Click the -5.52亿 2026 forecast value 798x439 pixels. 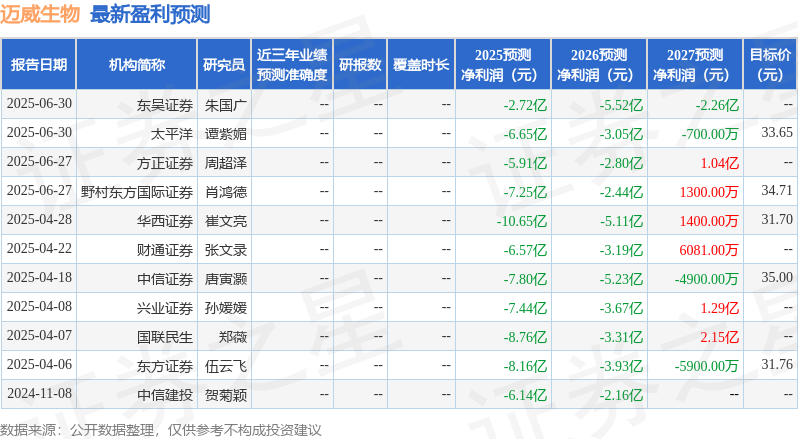(x=621, y=105)
